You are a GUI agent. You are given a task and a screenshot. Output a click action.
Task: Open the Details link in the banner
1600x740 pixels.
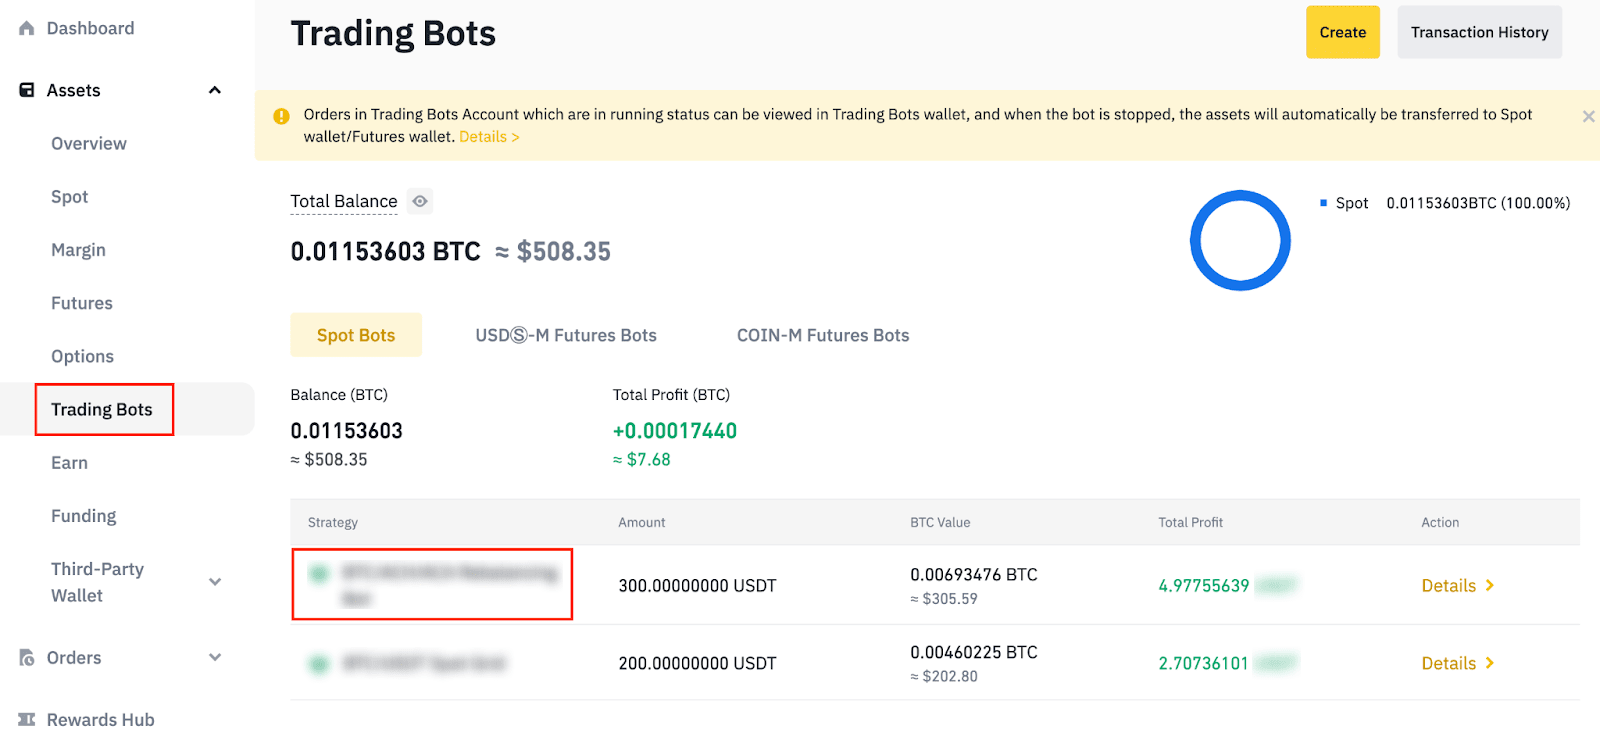coord(489,137)
